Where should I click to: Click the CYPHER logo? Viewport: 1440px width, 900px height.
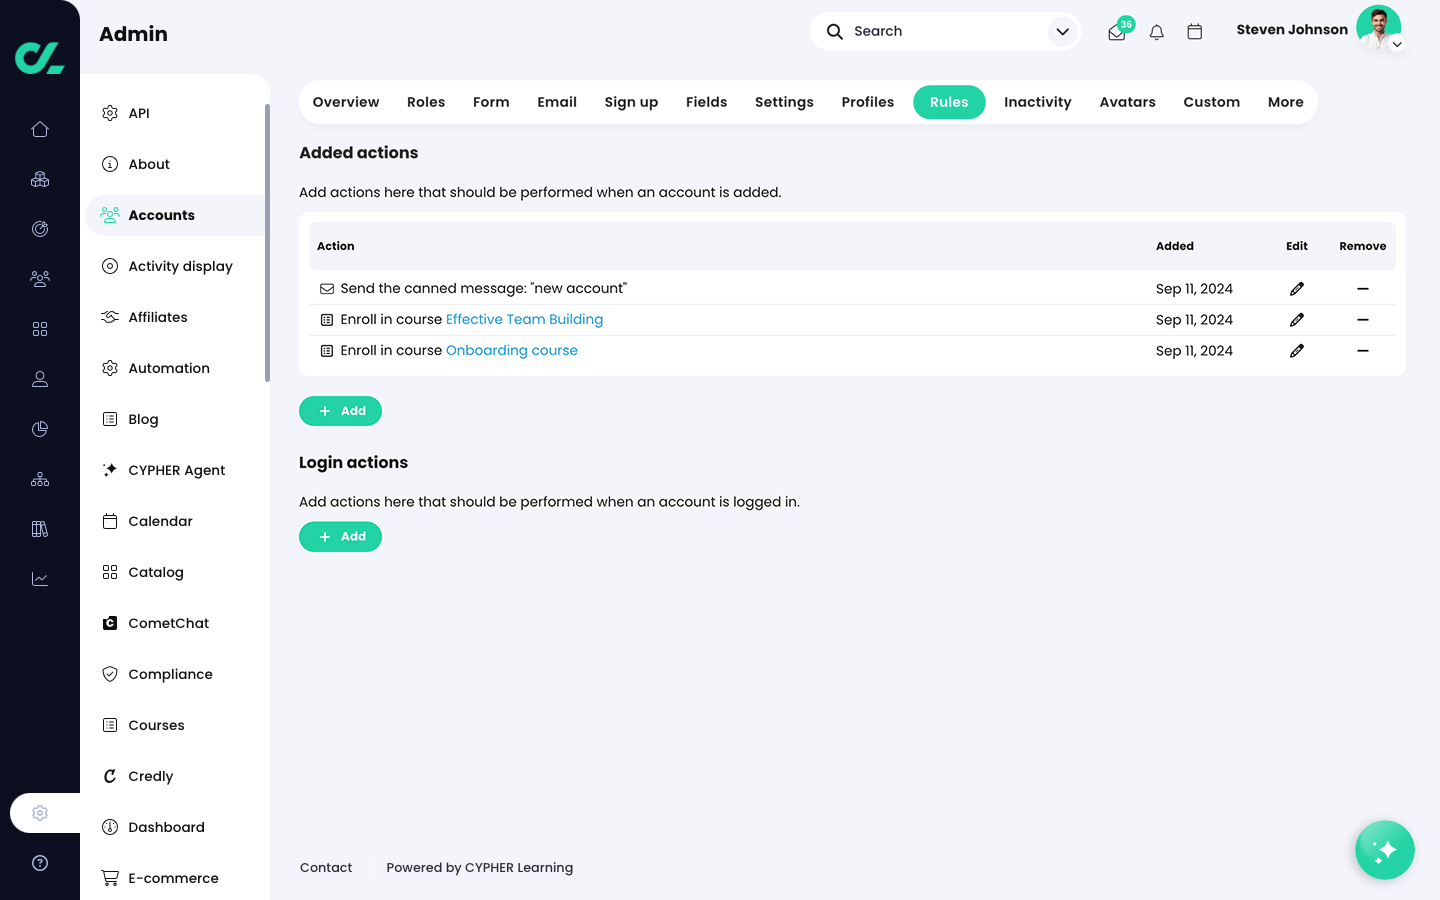pyautogui.click(x=40, y=57)
